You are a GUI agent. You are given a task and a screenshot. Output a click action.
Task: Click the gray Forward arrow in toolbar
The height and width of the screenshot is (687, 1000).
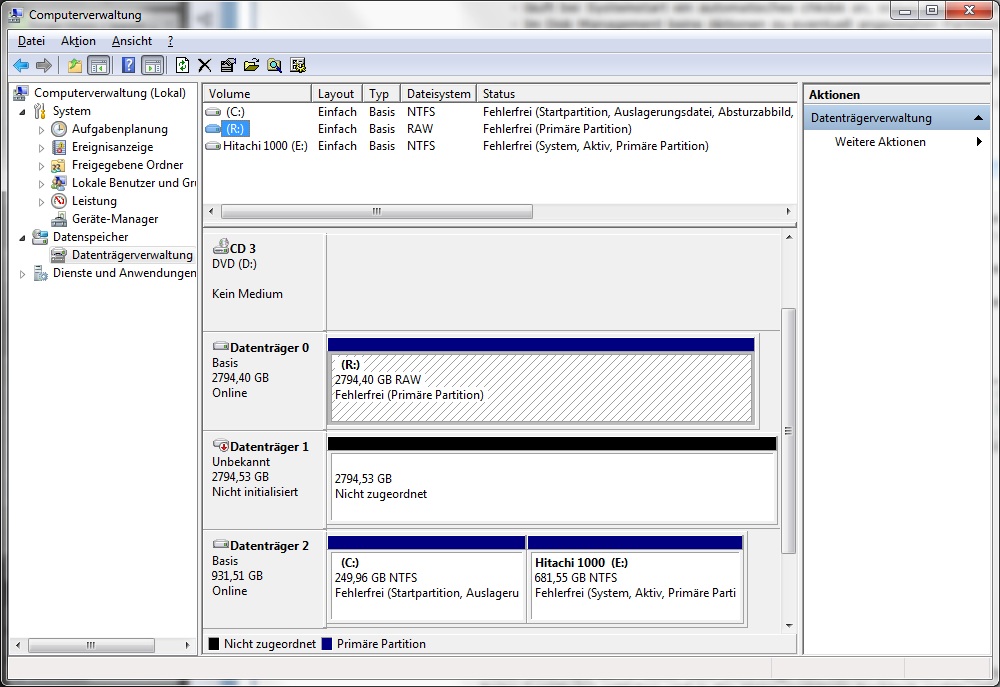click(x=43, y=65)
